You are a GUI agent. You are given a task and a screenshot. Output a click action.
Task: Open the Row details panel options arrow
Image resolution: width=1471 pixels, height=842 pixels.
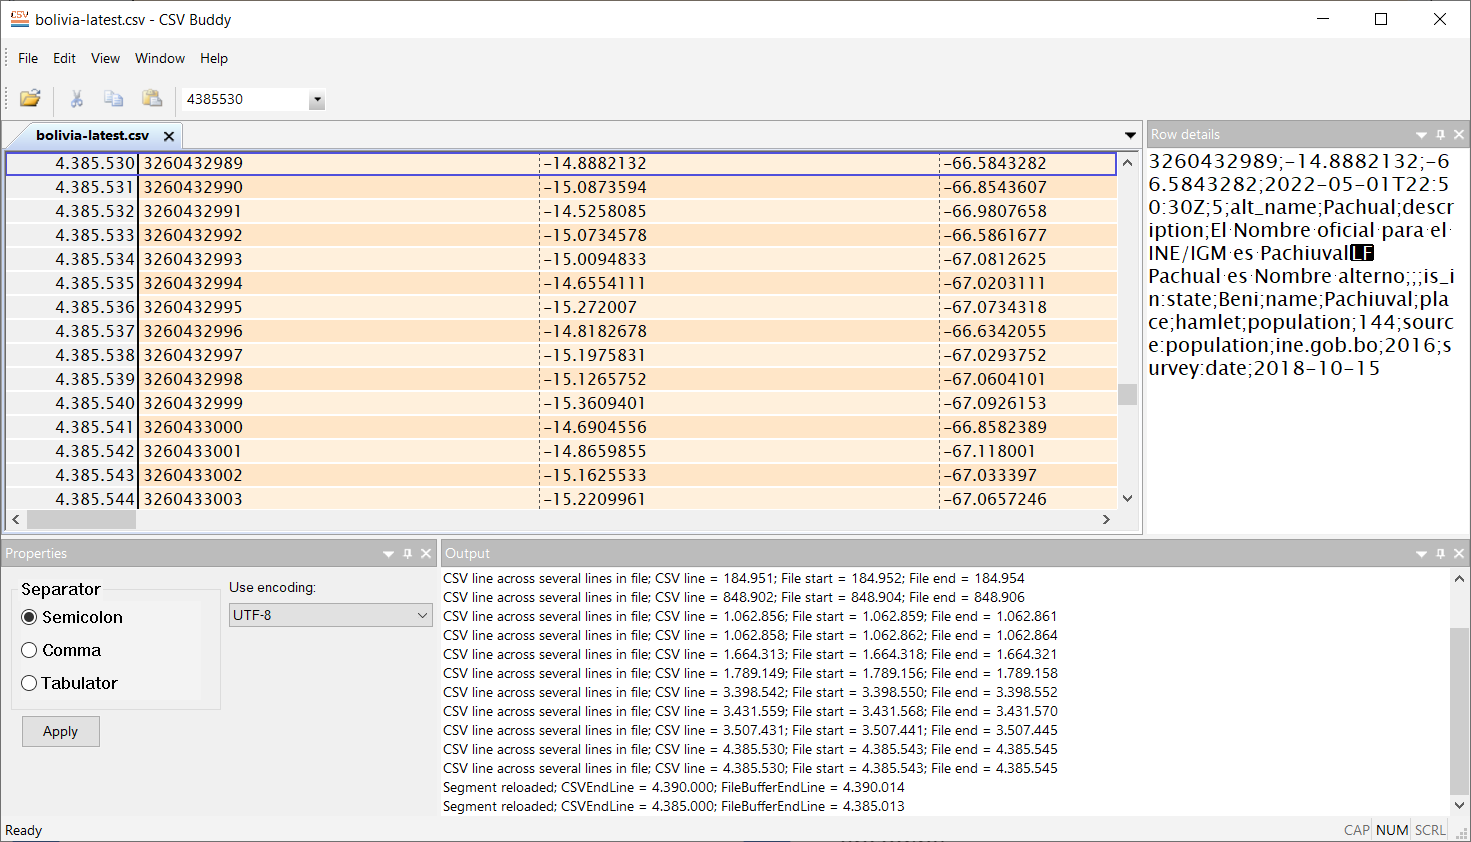(x=1421, y=134)
